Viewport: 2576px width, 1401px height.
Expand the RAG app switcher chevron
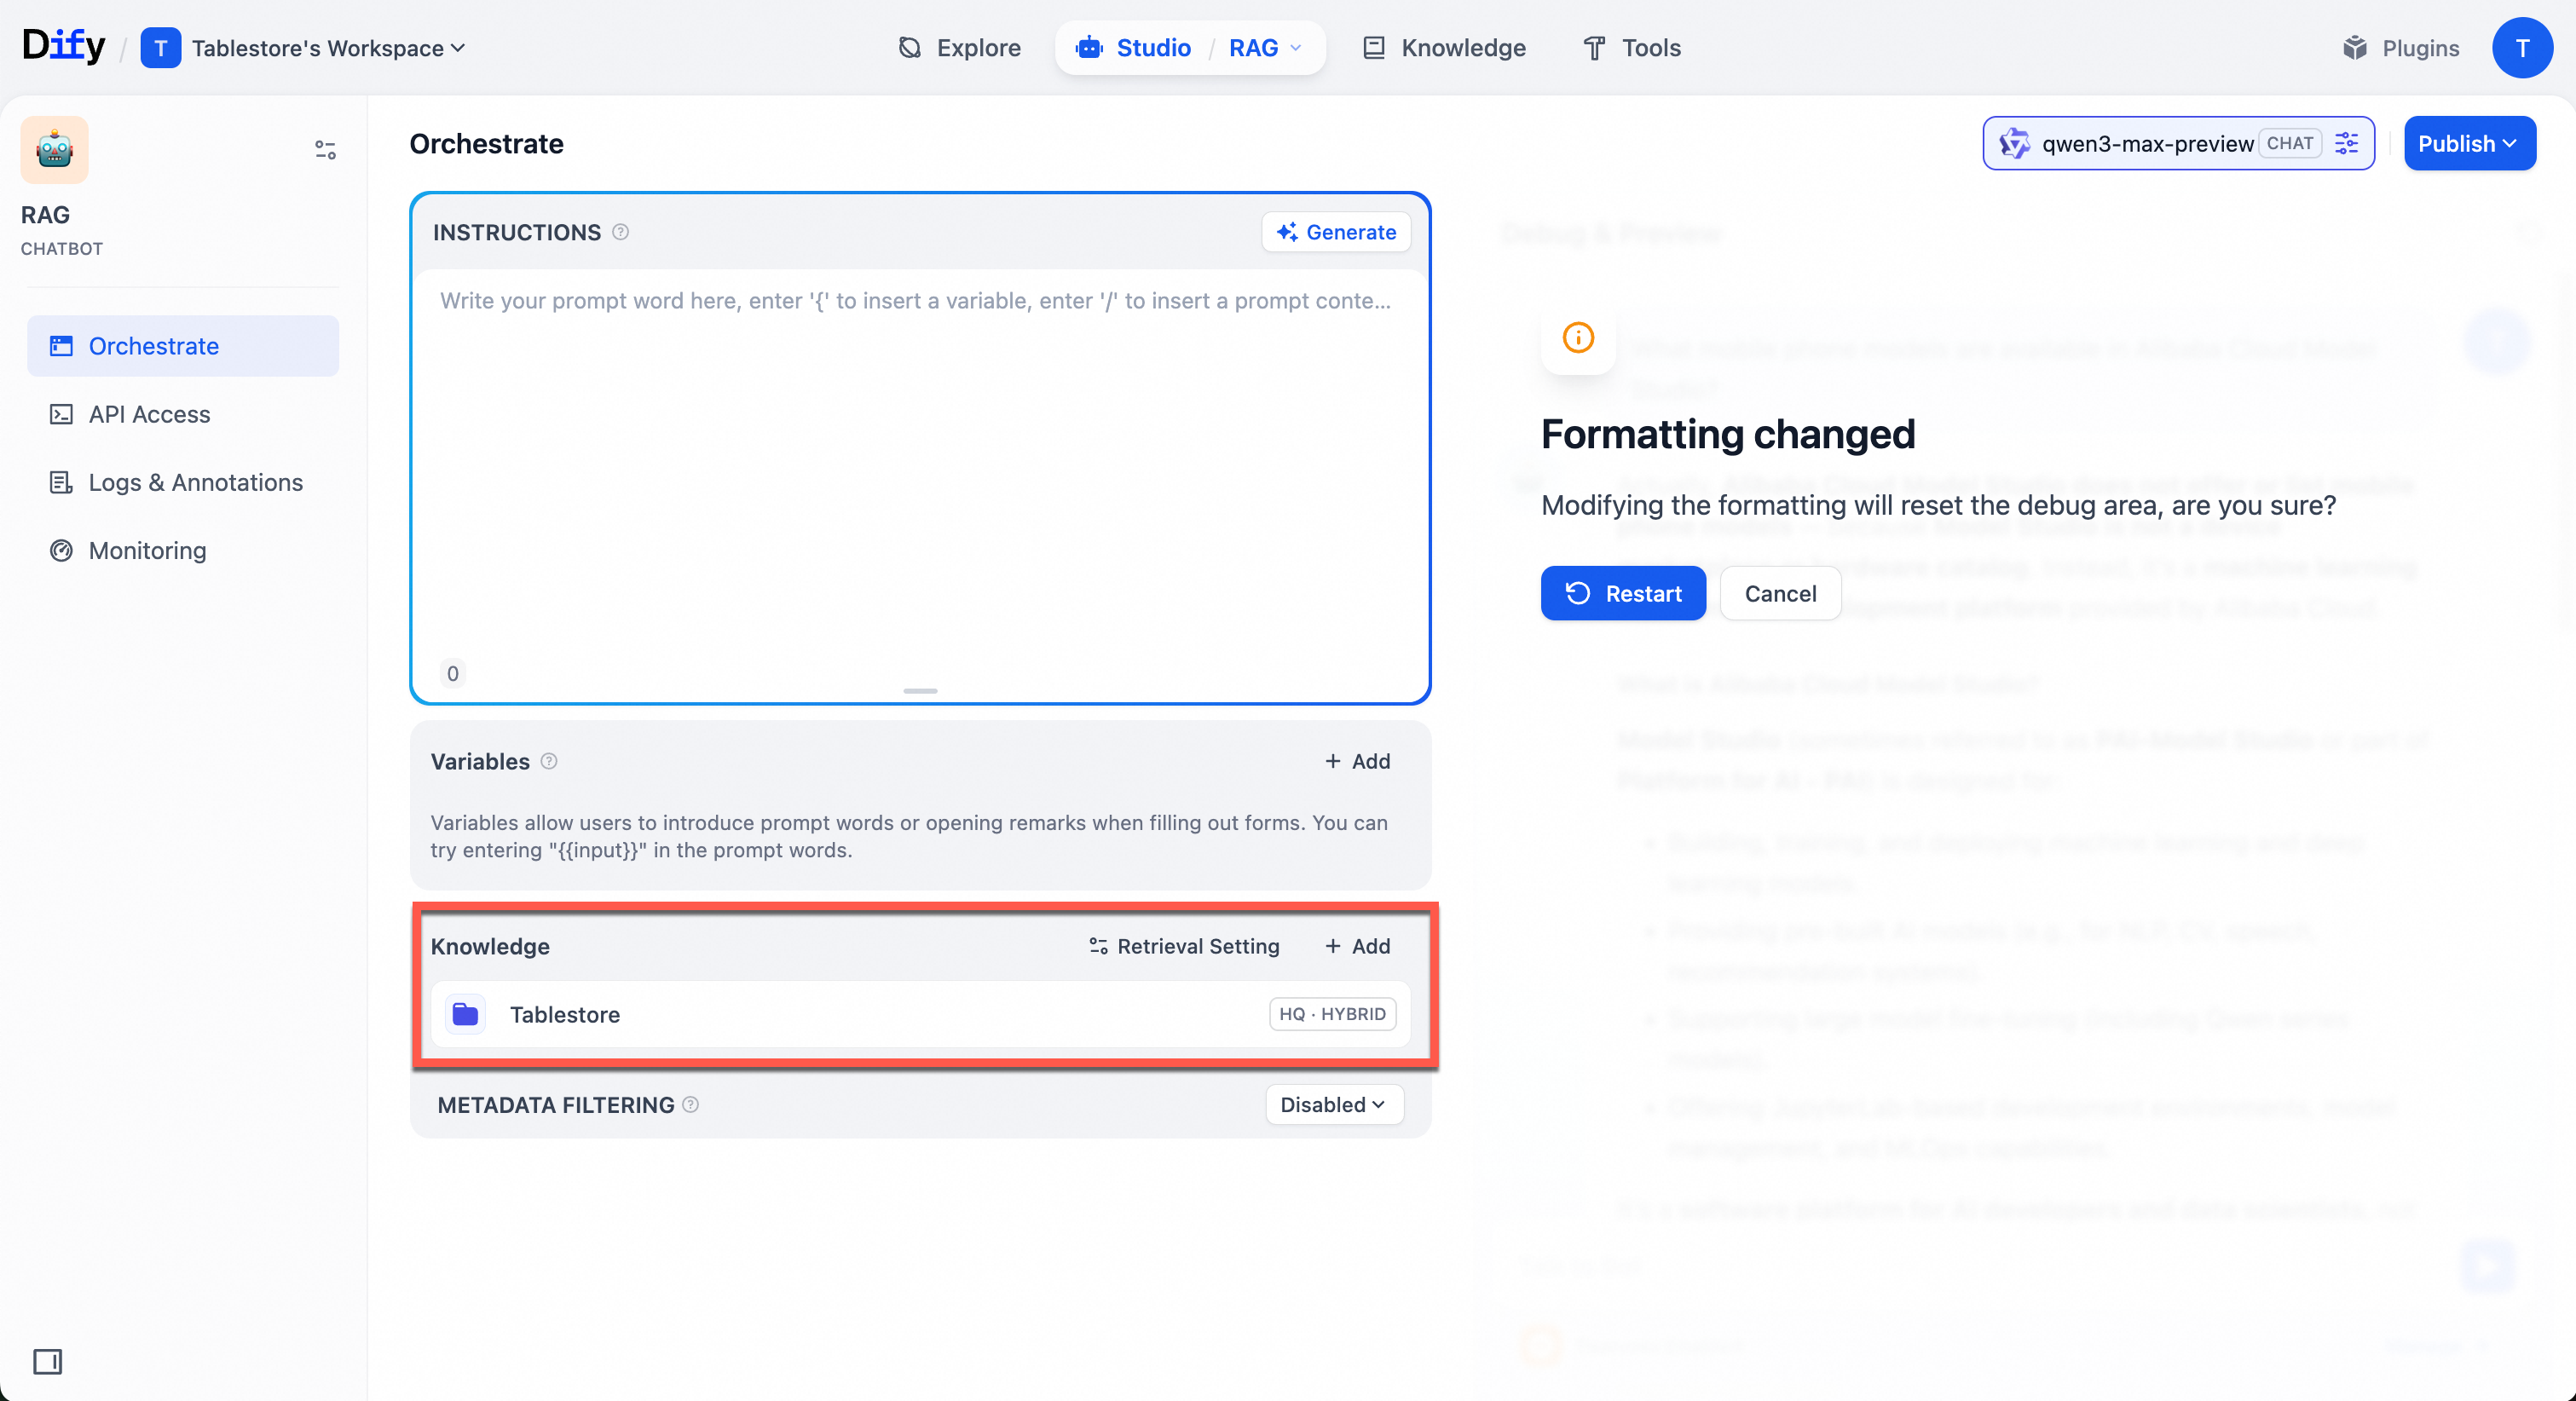pyautogui.click(x=1296, y=48)
